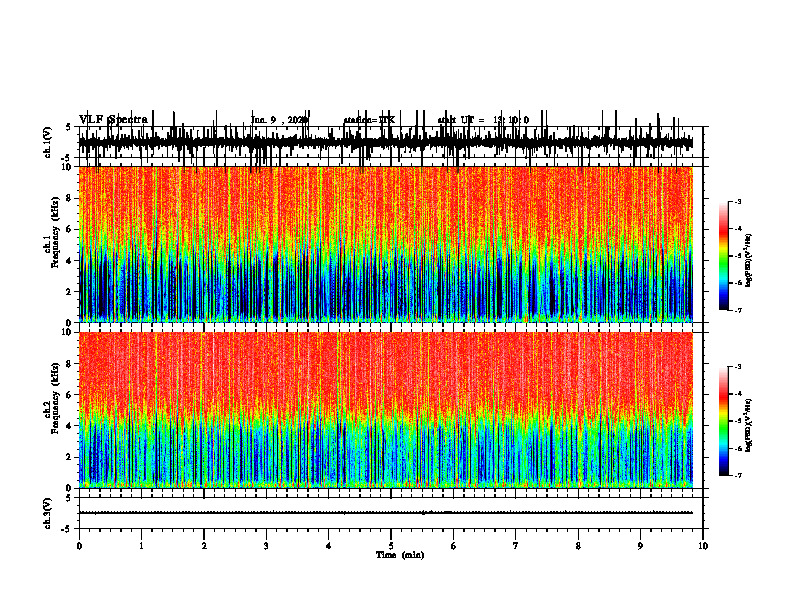Screen dimensions: 792x612
Task: Click the ch.3 voltage trace panel
Action: [390, 513]
